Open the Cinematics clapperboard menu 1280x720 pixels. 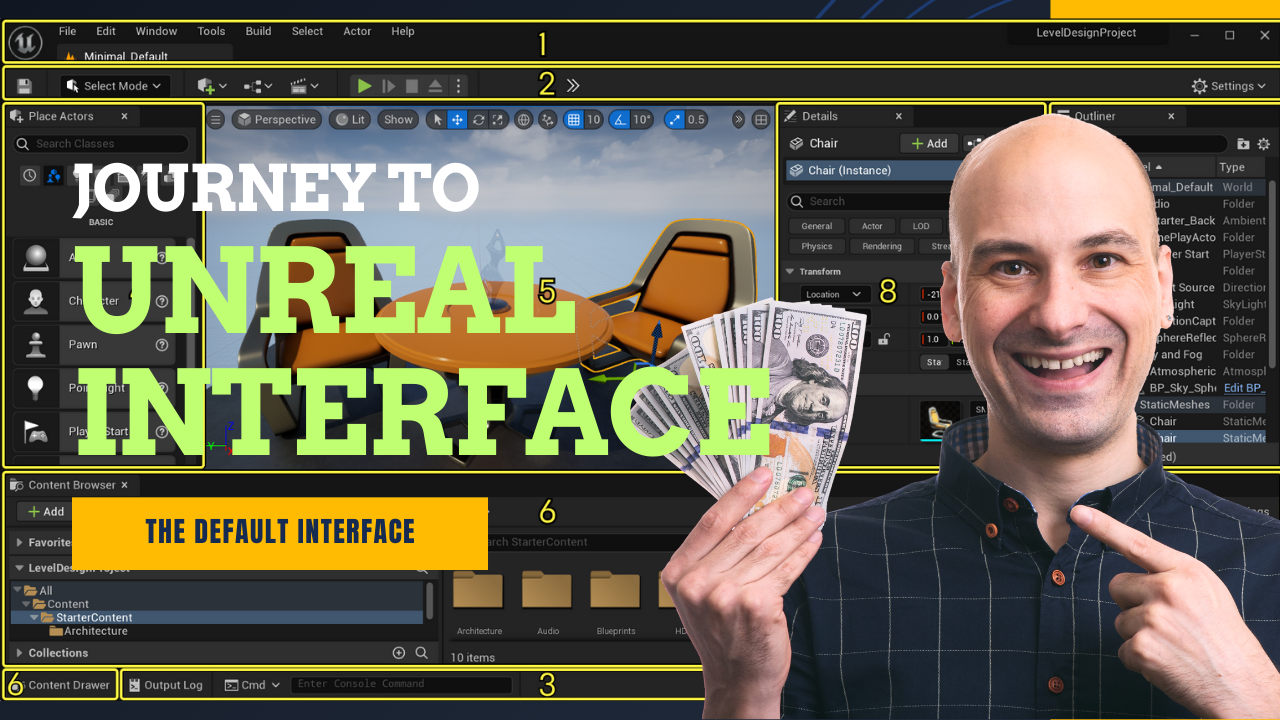[x=304, y=86]
